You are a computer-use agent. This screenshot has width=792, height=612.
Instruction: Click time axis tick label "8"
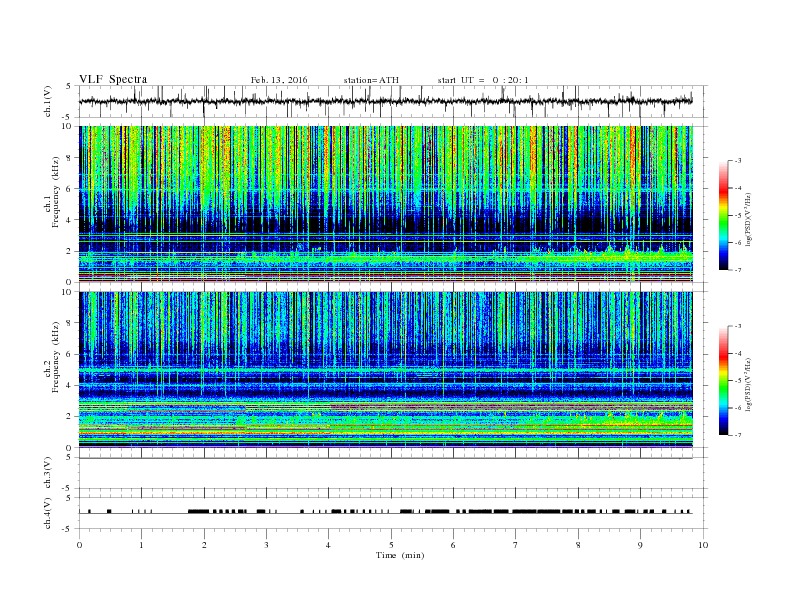pos(578,545)
